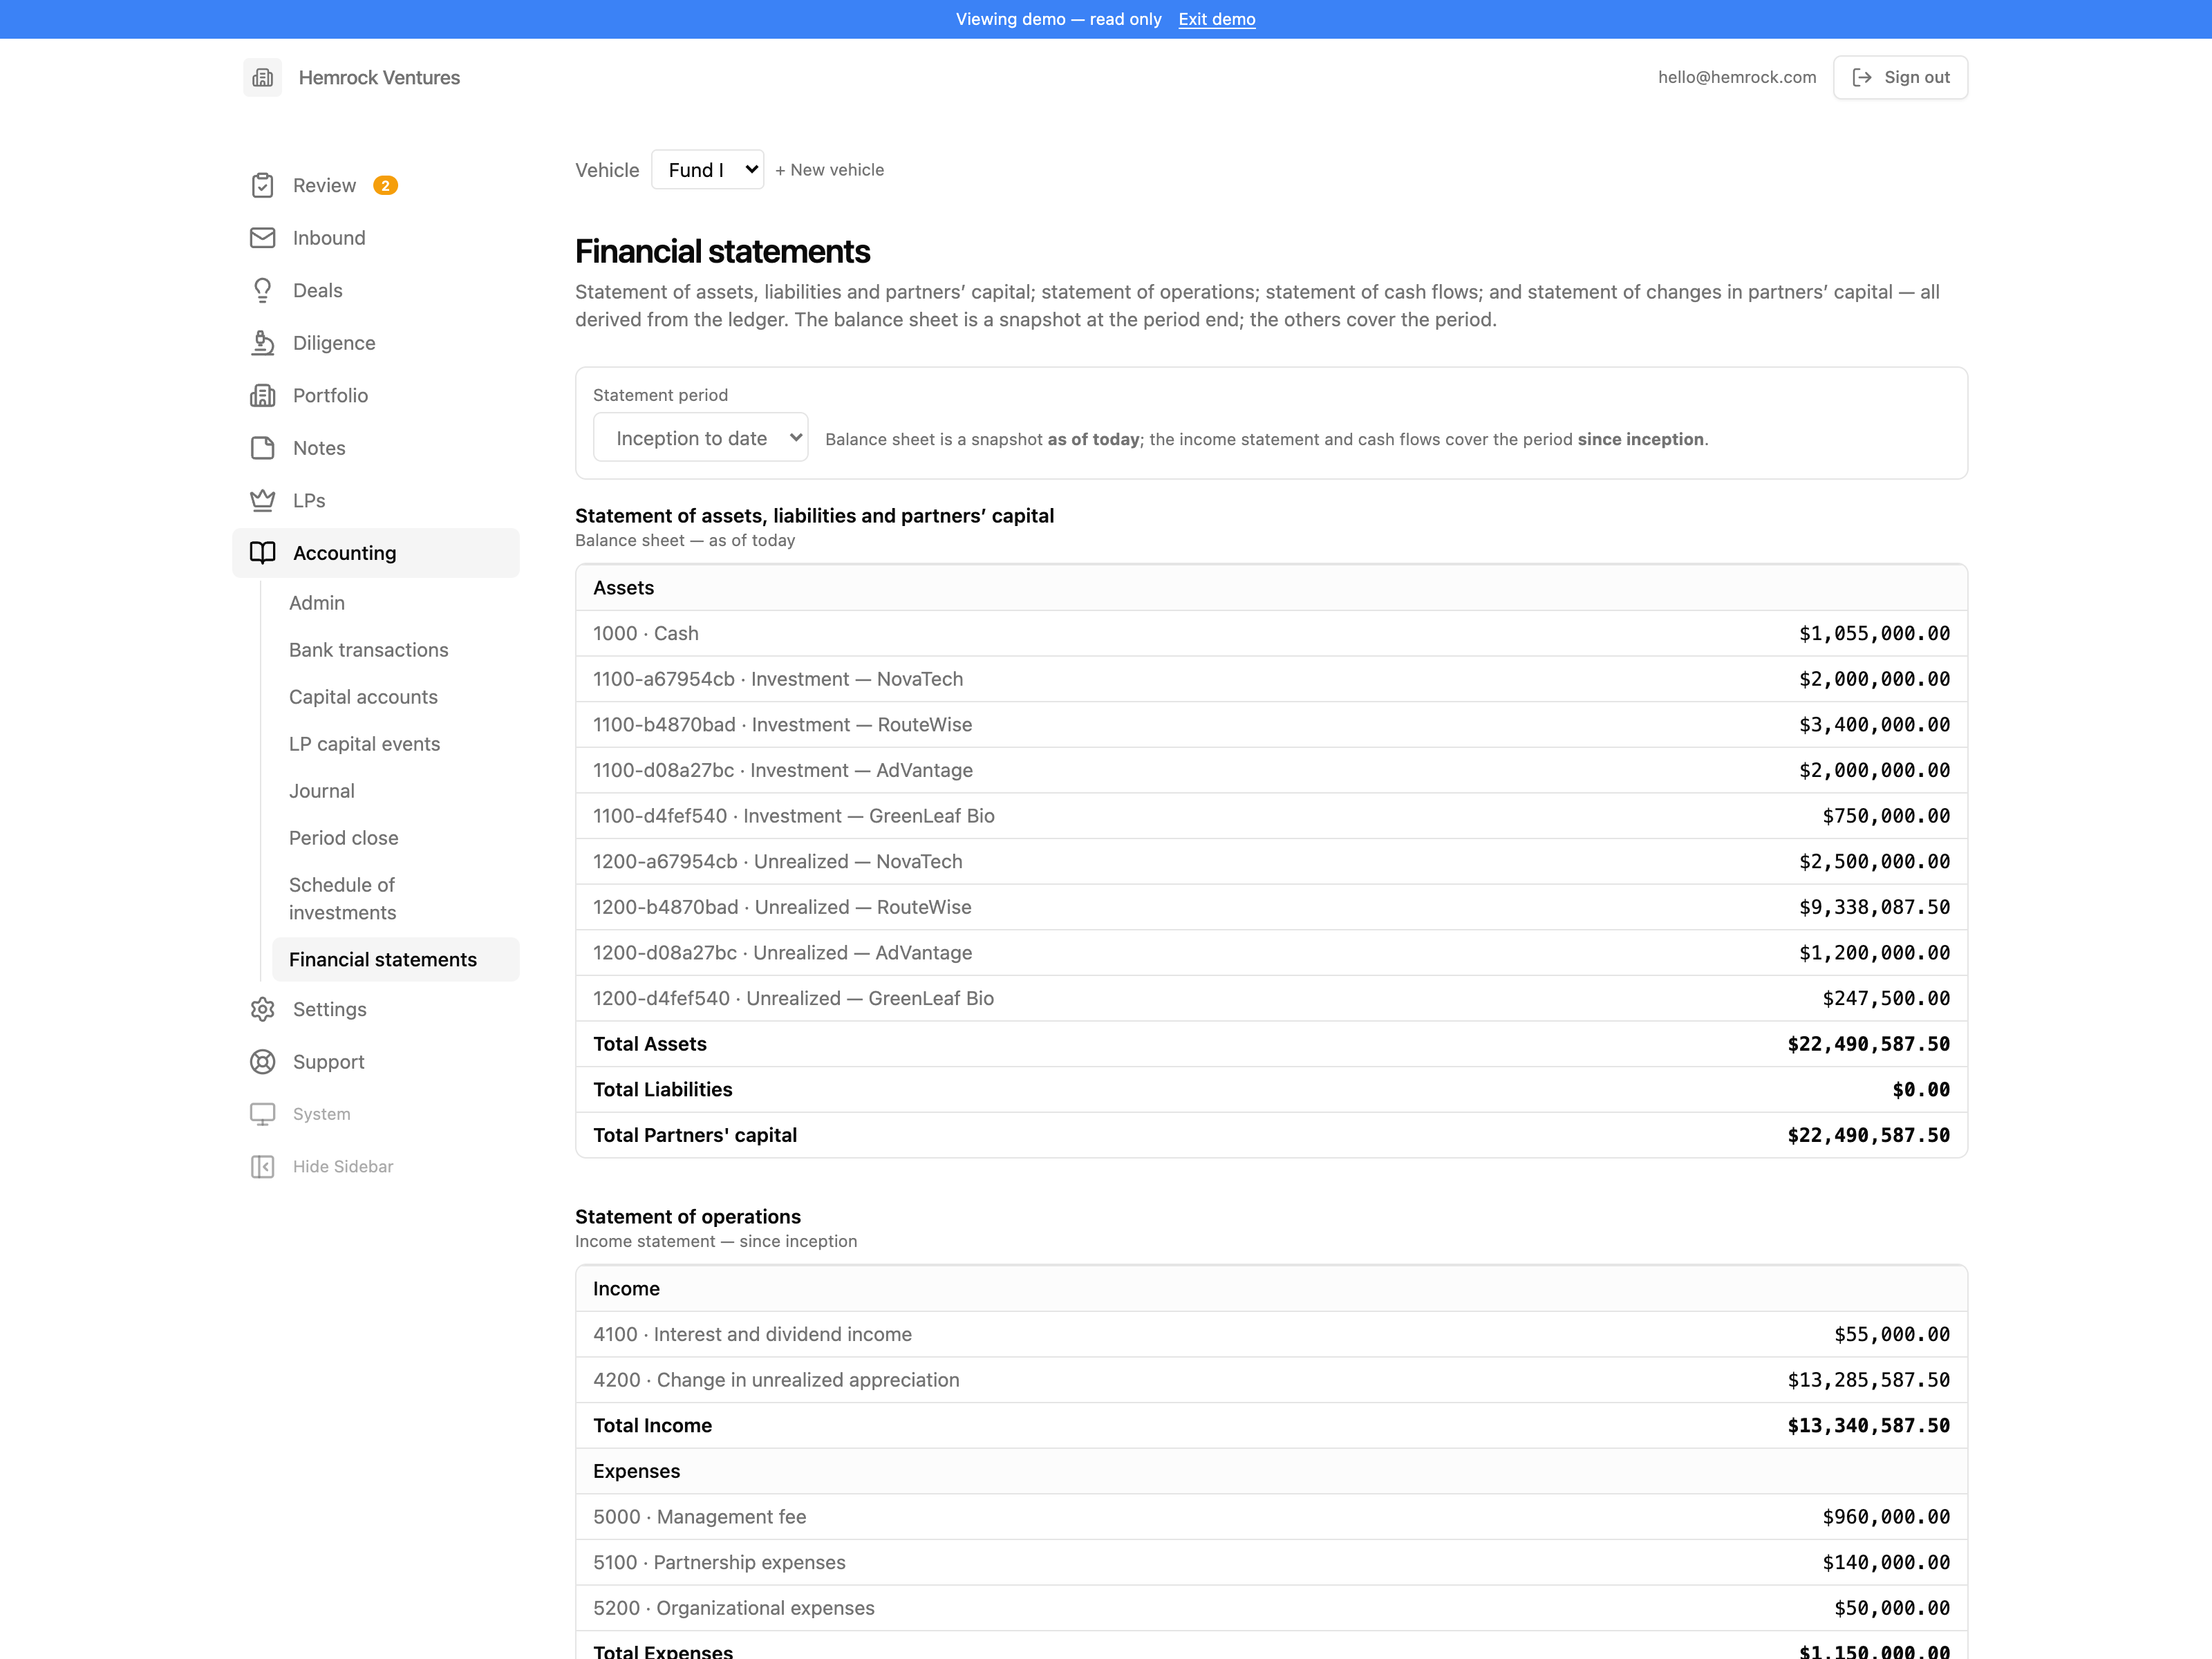Click the Deals lightbulb icon
The height and width of the screenshot is (1659, 2212).
coord(262,290)
